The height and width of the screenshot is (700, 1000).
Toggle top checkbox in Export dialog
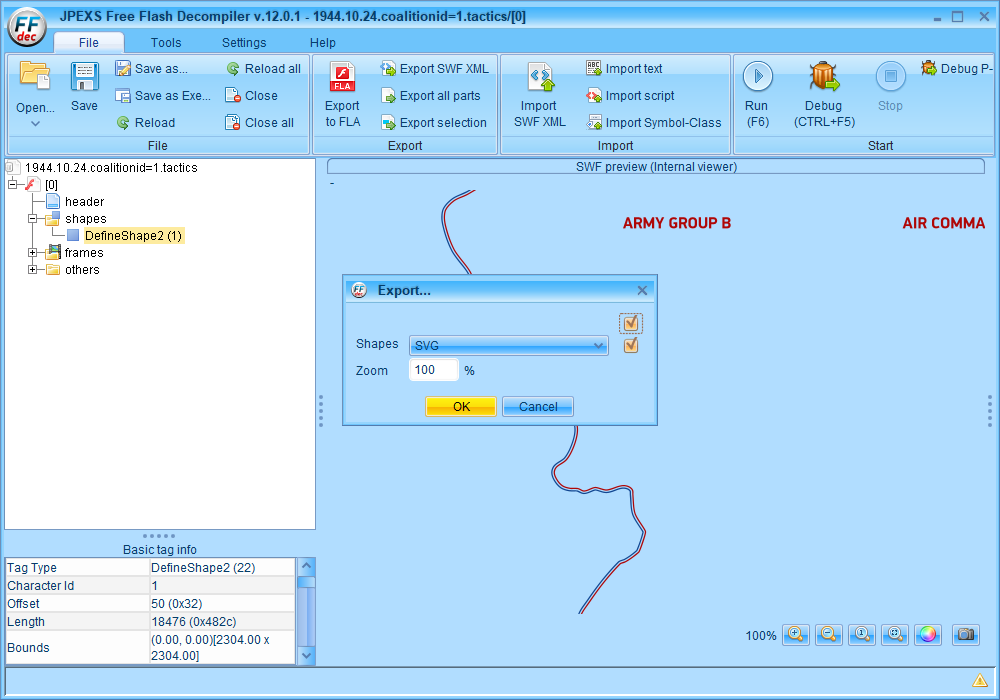(631, 323)
